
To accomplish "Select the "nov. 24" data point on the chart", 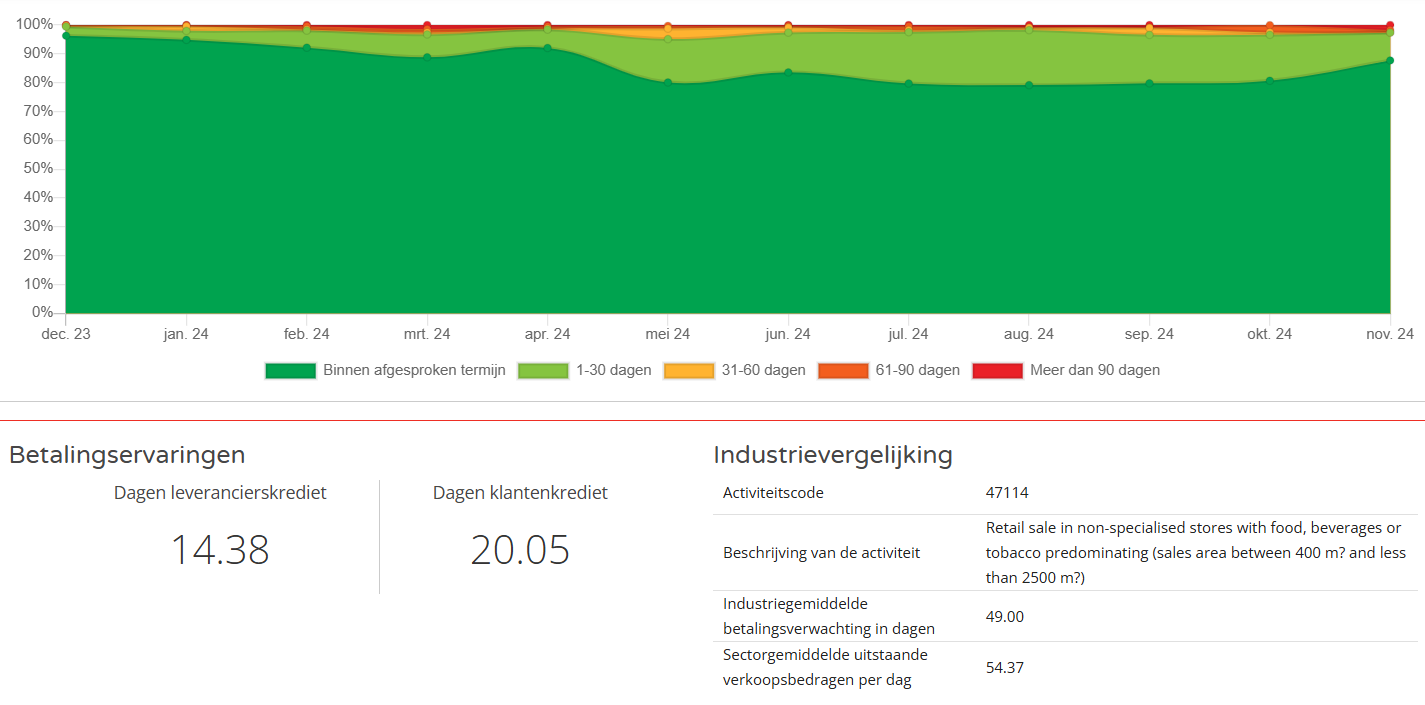I will [x=1390, y=62].
